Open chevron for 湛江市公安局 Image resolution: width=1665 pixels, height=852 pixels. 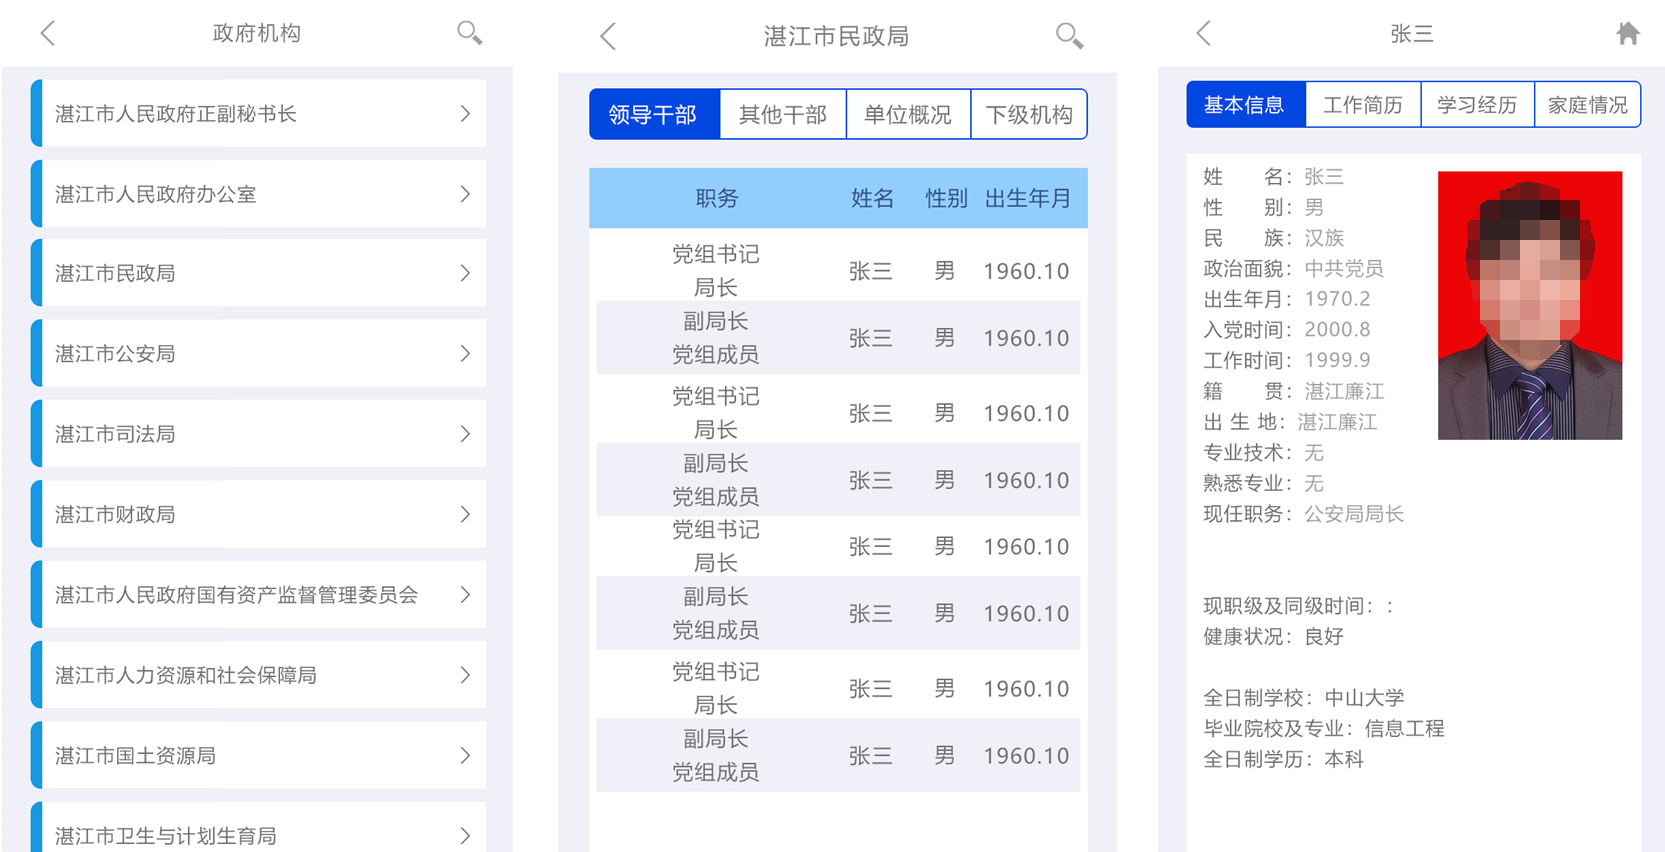point(465,354)
